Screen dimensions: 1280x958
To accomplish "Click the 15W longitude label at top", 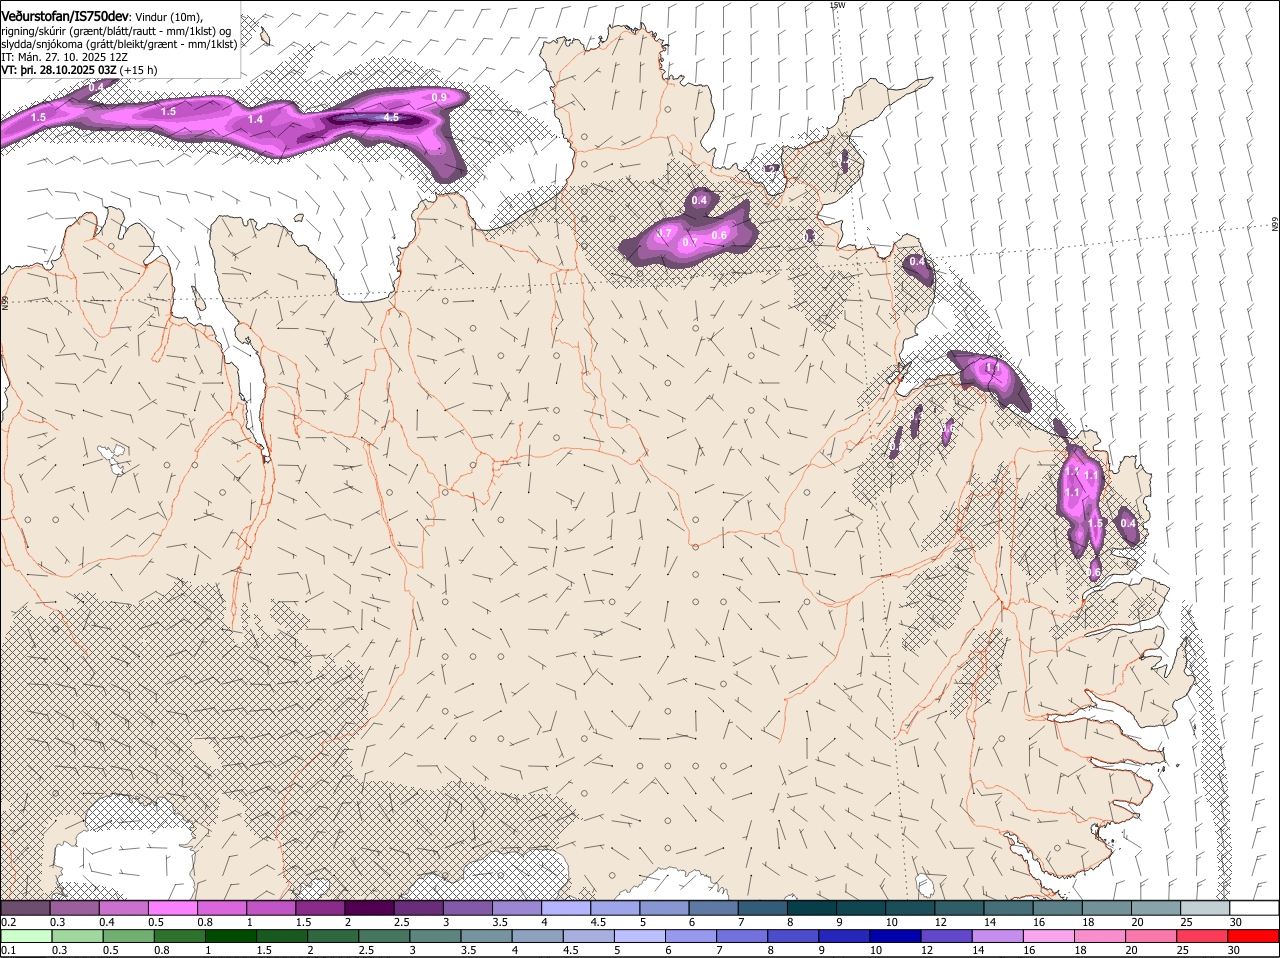I will click(838, 5).
